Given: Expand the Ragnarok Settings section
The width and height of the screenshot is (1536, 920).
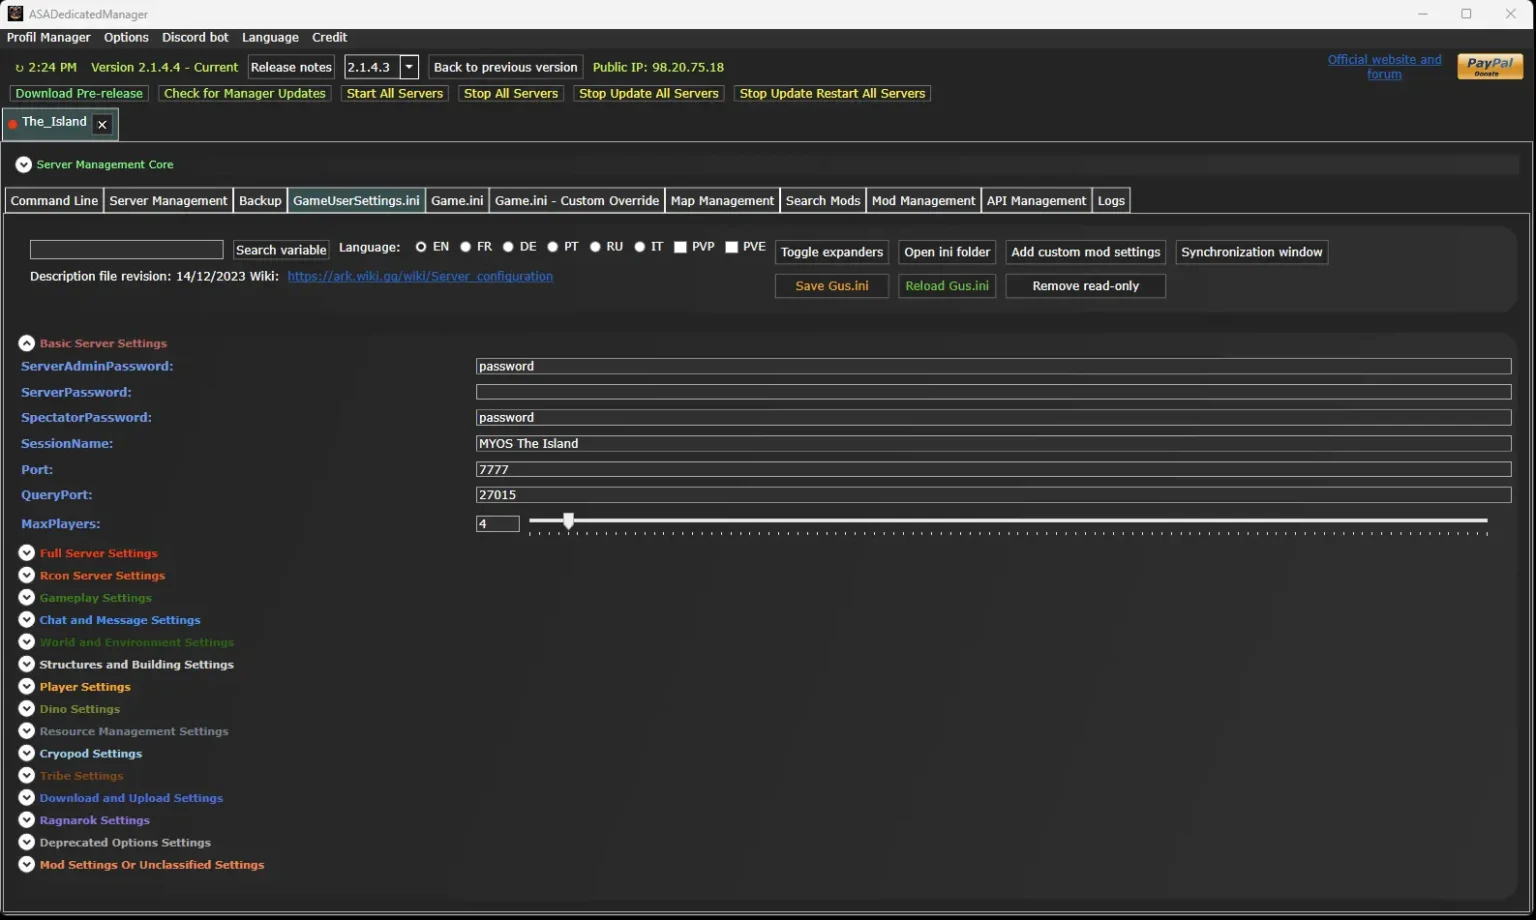Looking at the screenshot, I should (x=27, y=820).
